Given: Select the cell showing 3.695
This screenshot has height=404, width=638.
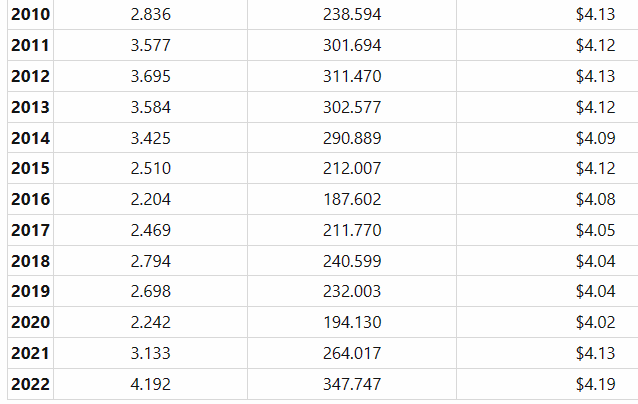Looking at the screenshot, I should tap(151, 77).
